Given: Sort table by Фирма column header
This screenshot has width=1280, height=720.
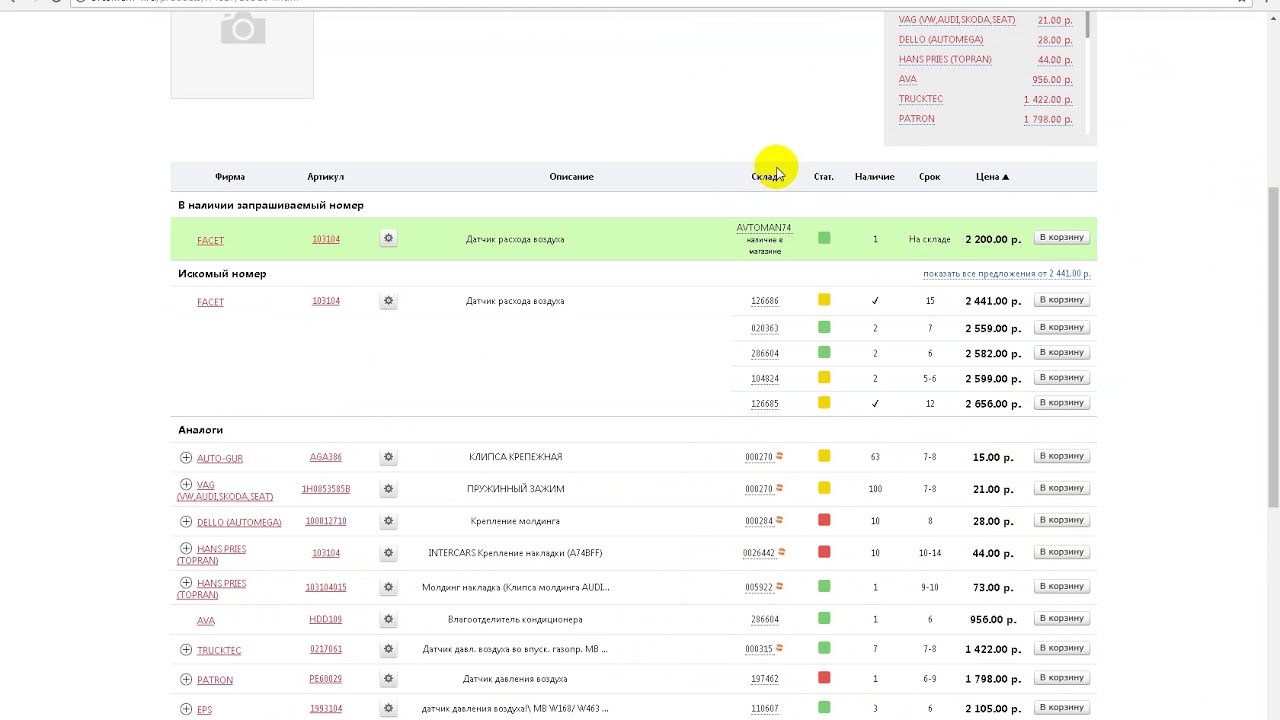Looking at the screenshot, I should tap(230, 177).
